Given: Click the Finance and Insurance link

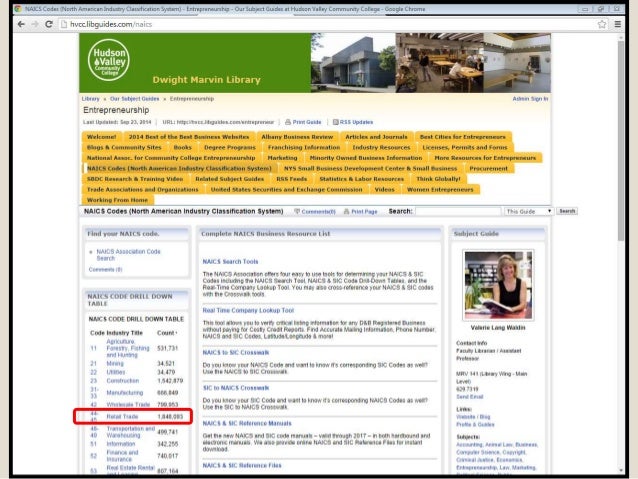Looking at the screenshot, I should 122,456.
